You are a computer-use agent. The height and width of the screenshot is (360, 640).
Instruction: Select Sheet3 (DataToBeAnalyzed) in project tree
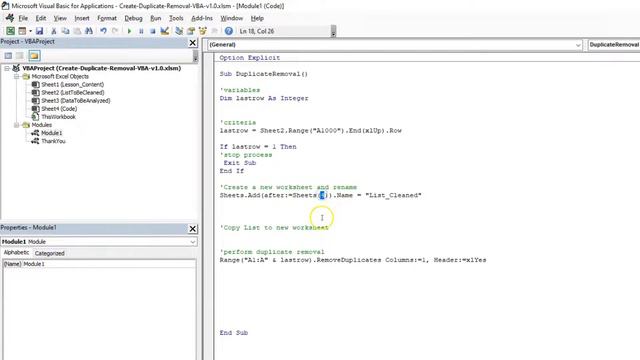click(76, 101)
